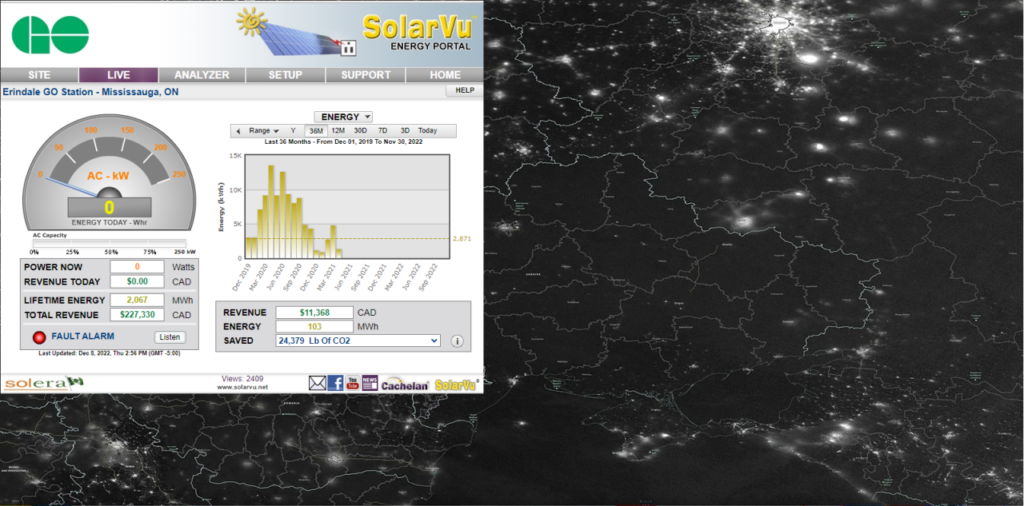Screen dimensions: 1024x506
Task: Open the ENERGY chart type dropdown
Action: click(344, 117)
